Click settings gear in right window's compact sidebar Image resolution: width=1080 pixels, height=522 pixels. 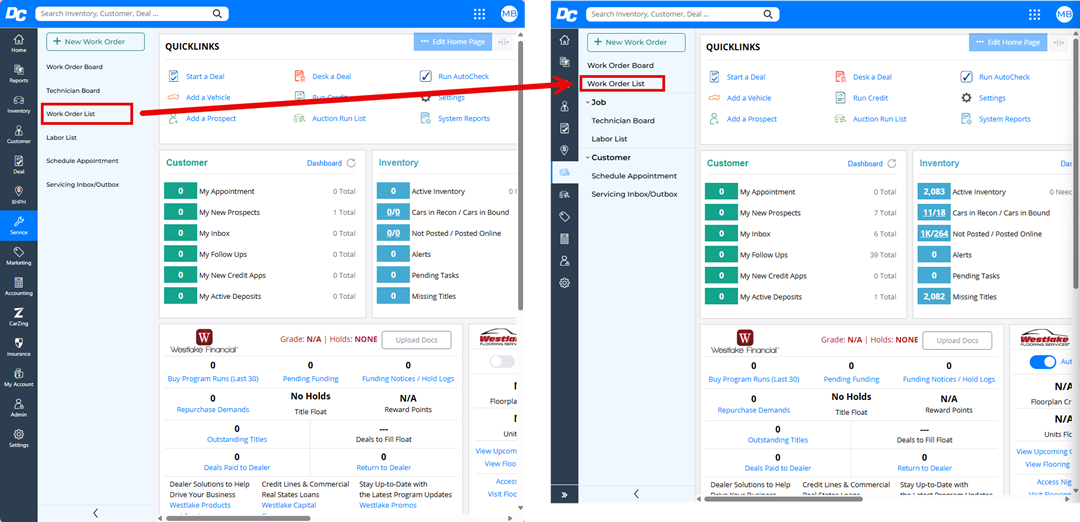click(564, 282)
